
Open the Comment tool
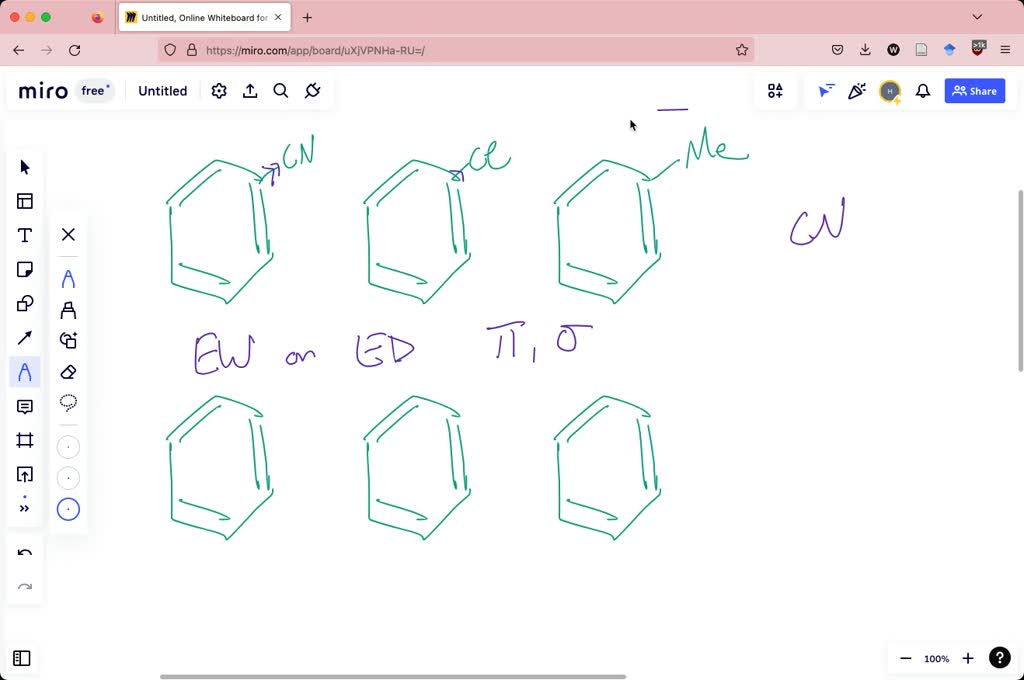(x=25, y=406)
